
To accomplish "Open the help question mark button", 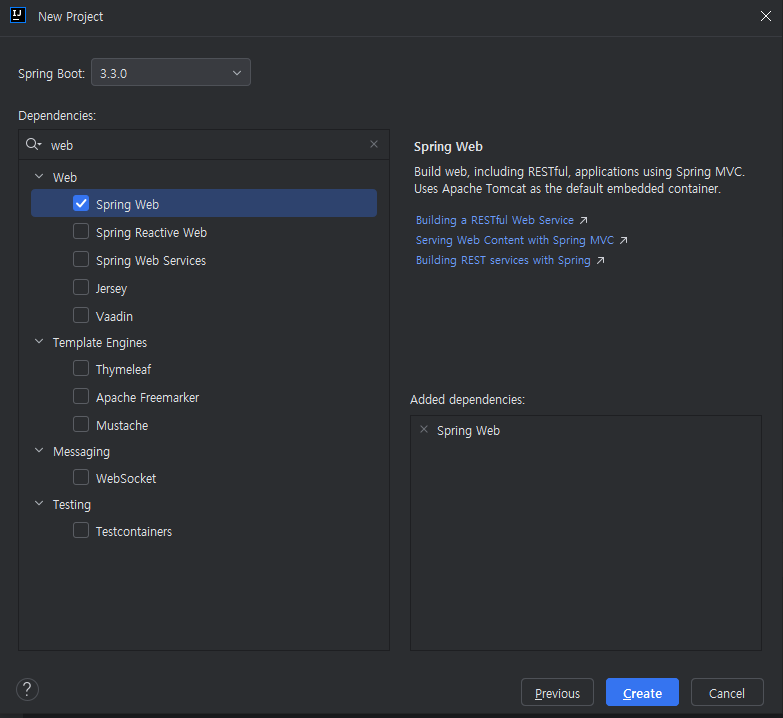I will click(x=27, y=690).
